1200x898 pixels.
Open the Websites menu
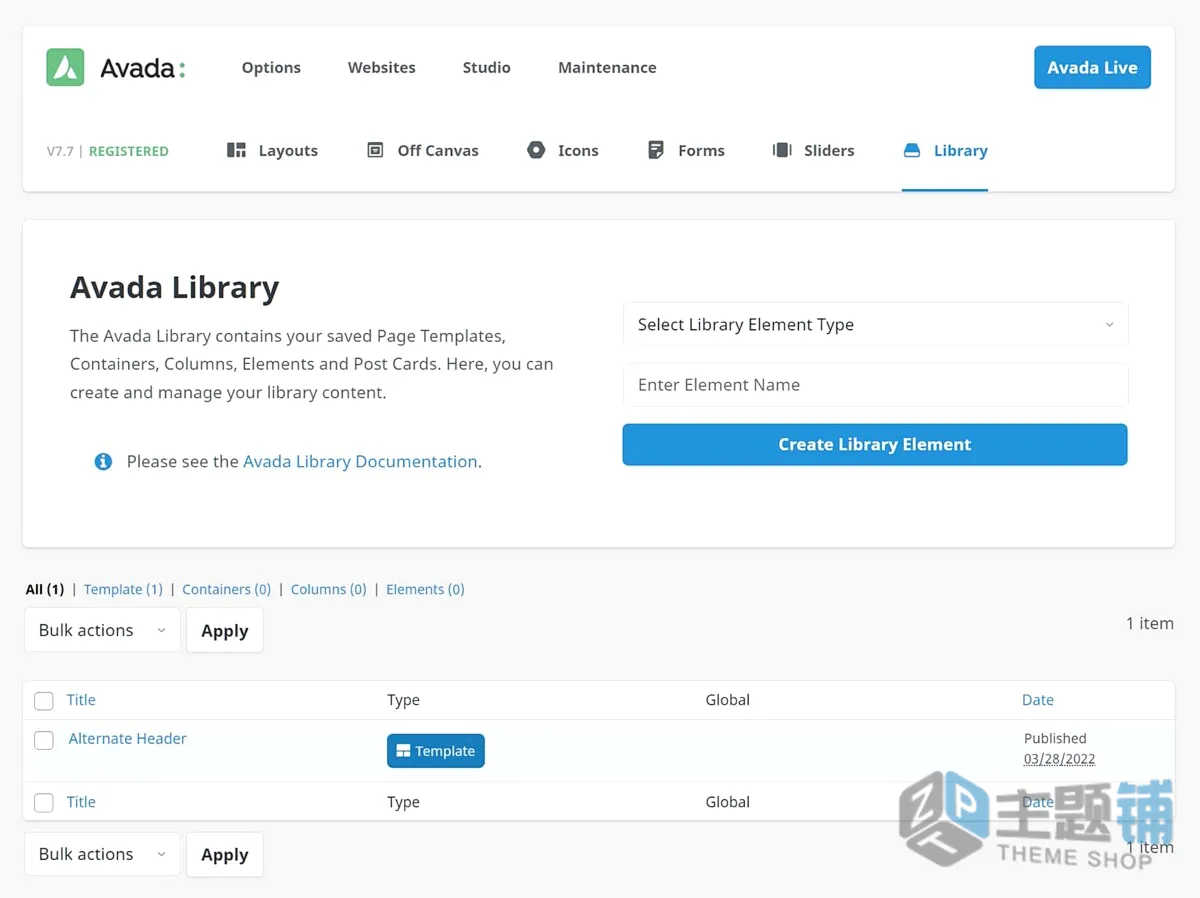[x=382, y=67]
